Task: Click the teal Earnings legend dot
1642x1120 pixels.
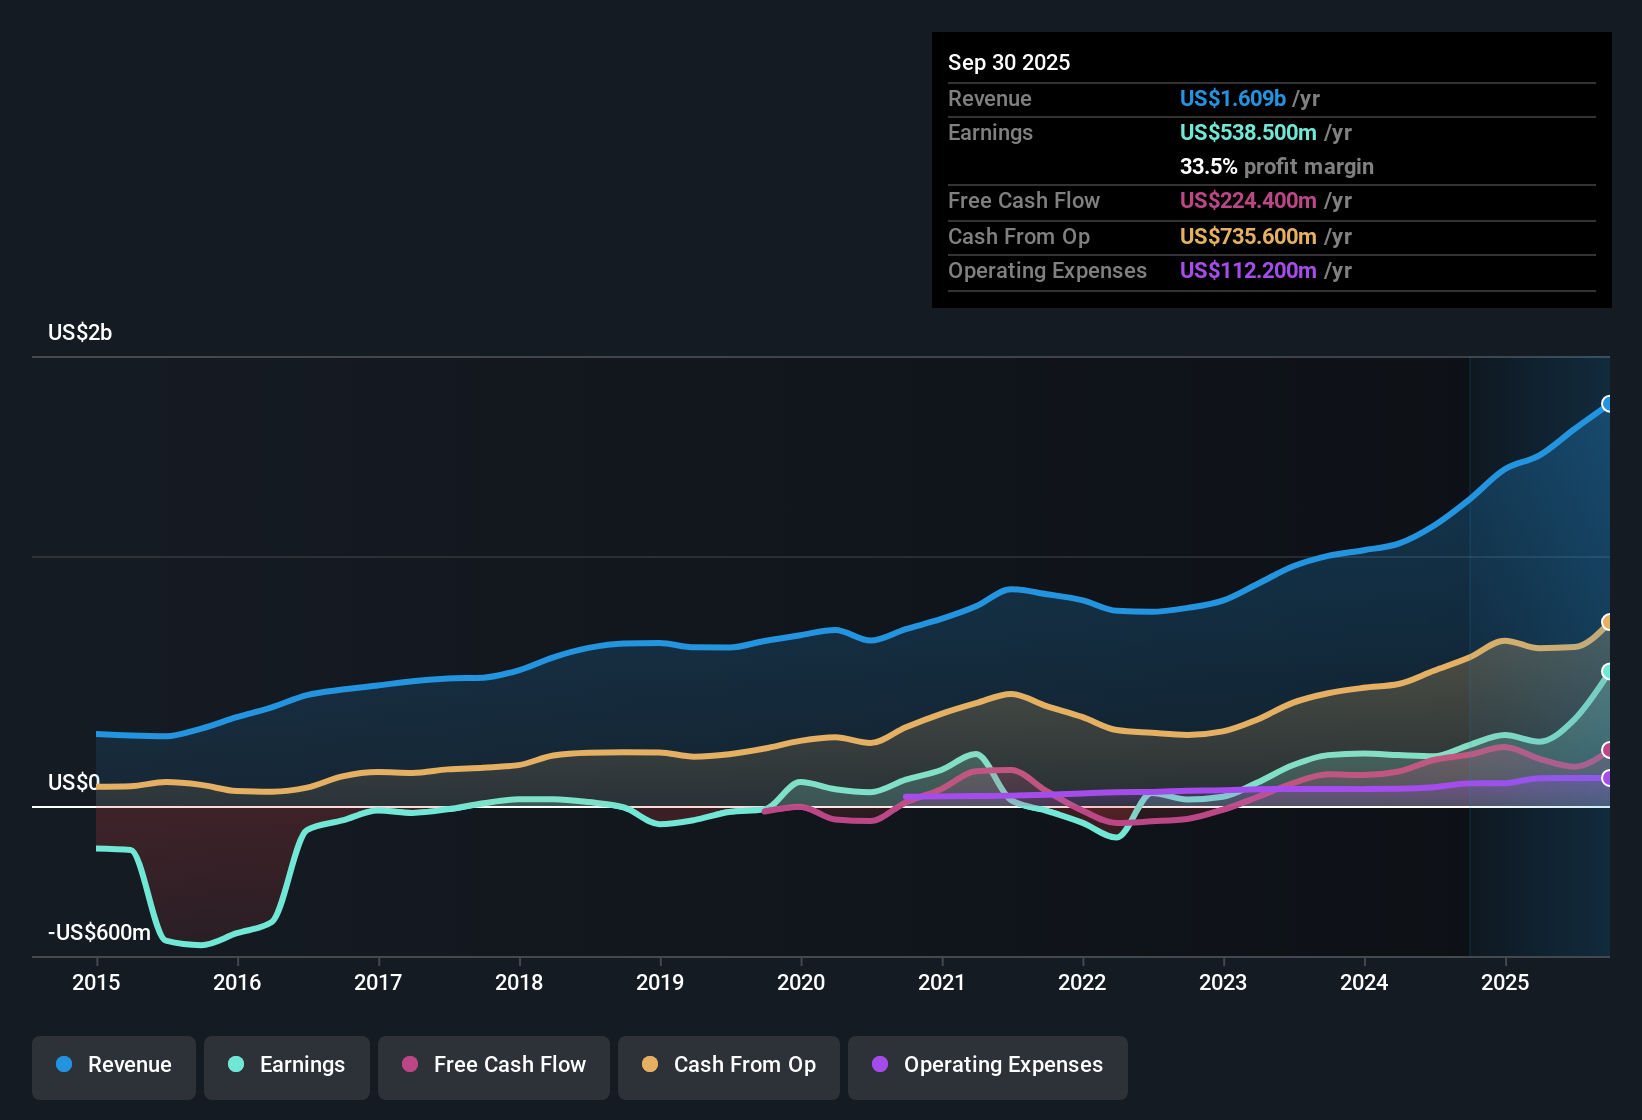Action: click(x=236, y=1065)
